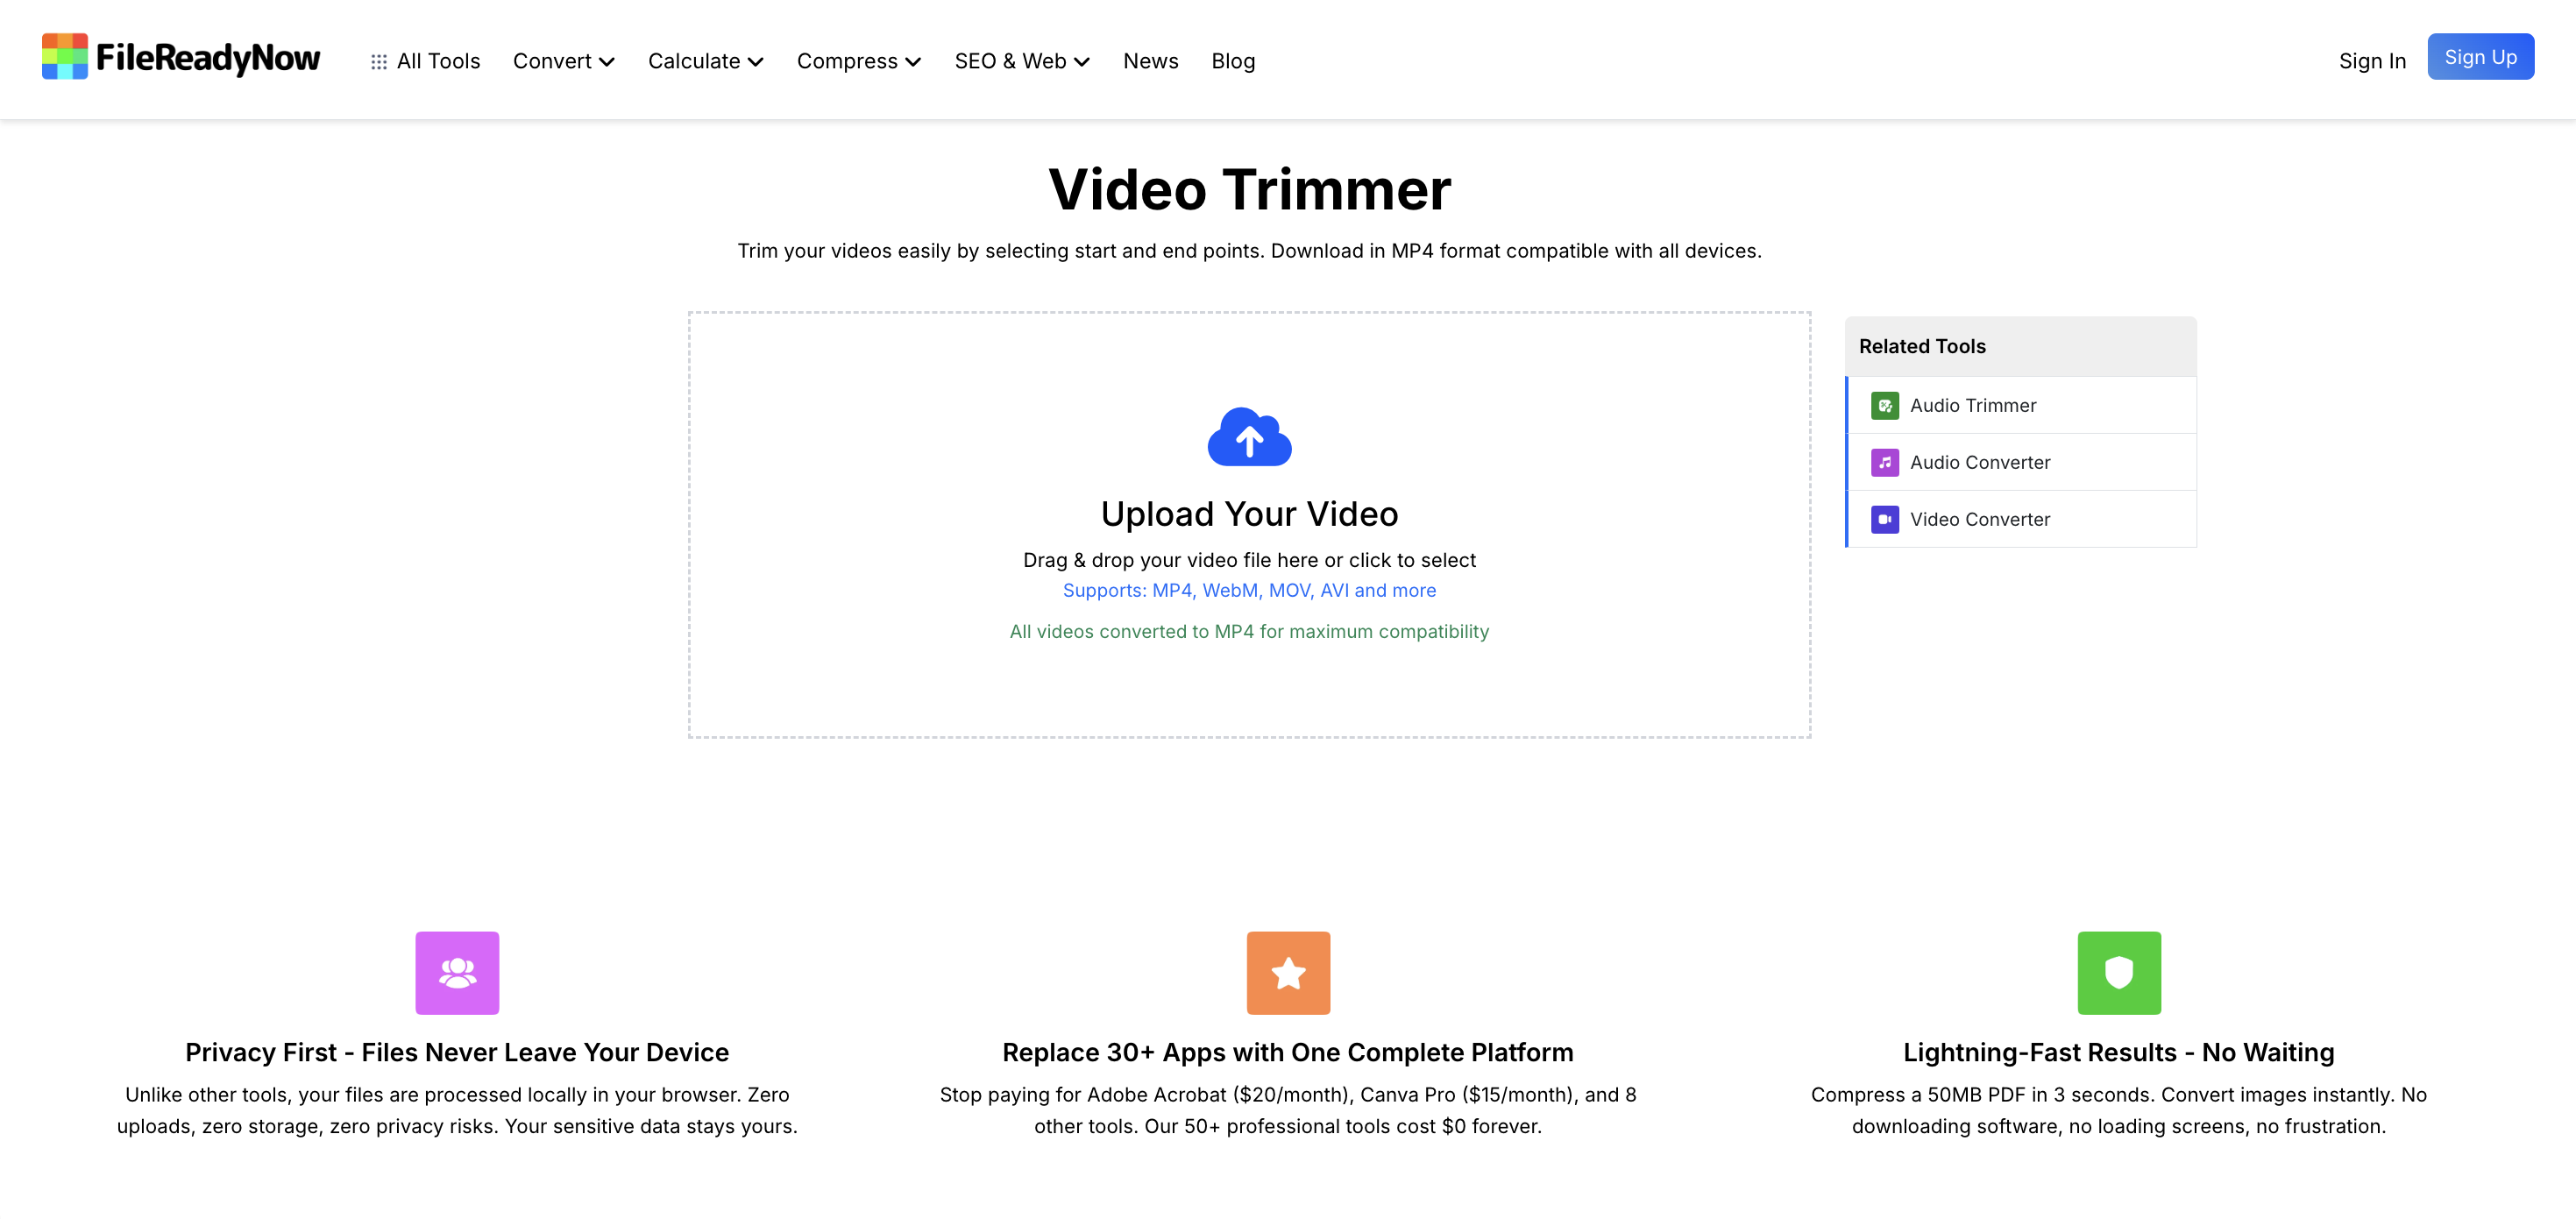Click the purple Audio Converter music icon
This screenshot has width=2576, height=1219.
tap(1884, 462)
